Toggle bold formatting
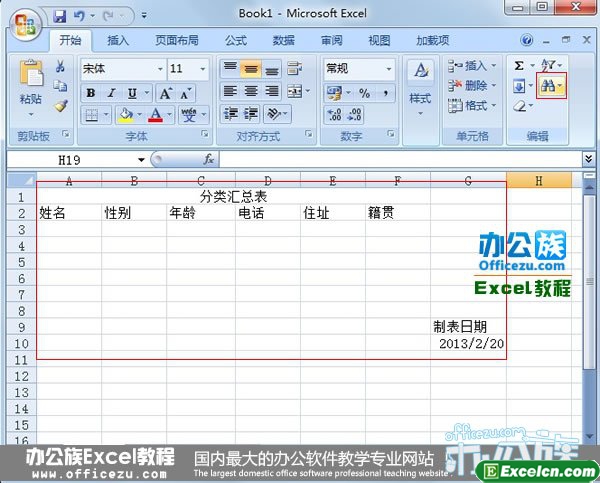The height and width of the screenshot is (483, 600). click(x=91, y=93)
